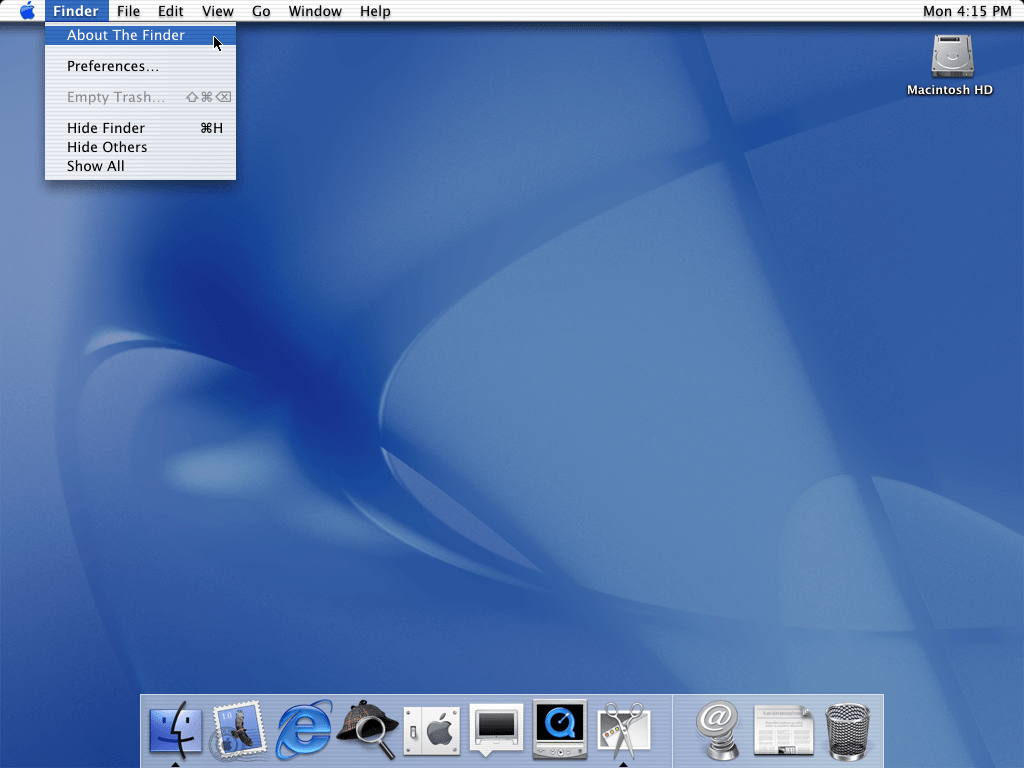Select Preferences… in the Finder menu
Viewport: 1024px width, 768px height.
[113, 66]
